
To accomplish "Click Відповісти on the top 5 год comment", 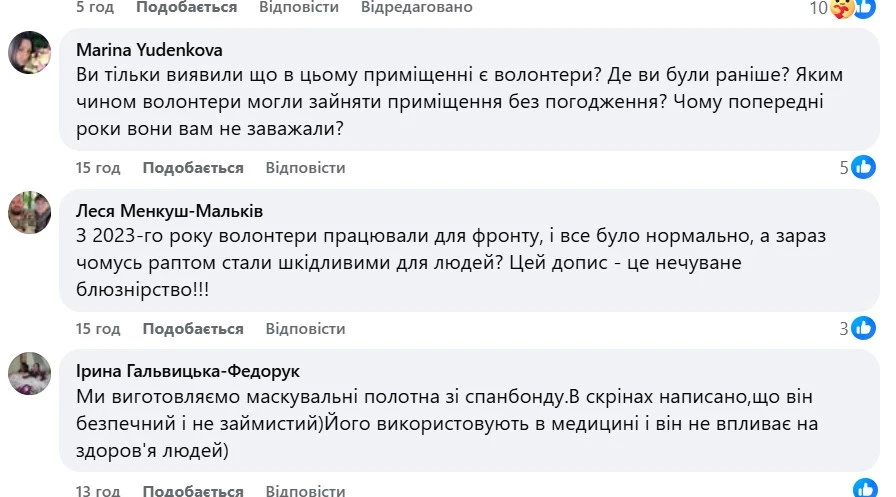I will (299, 7).
